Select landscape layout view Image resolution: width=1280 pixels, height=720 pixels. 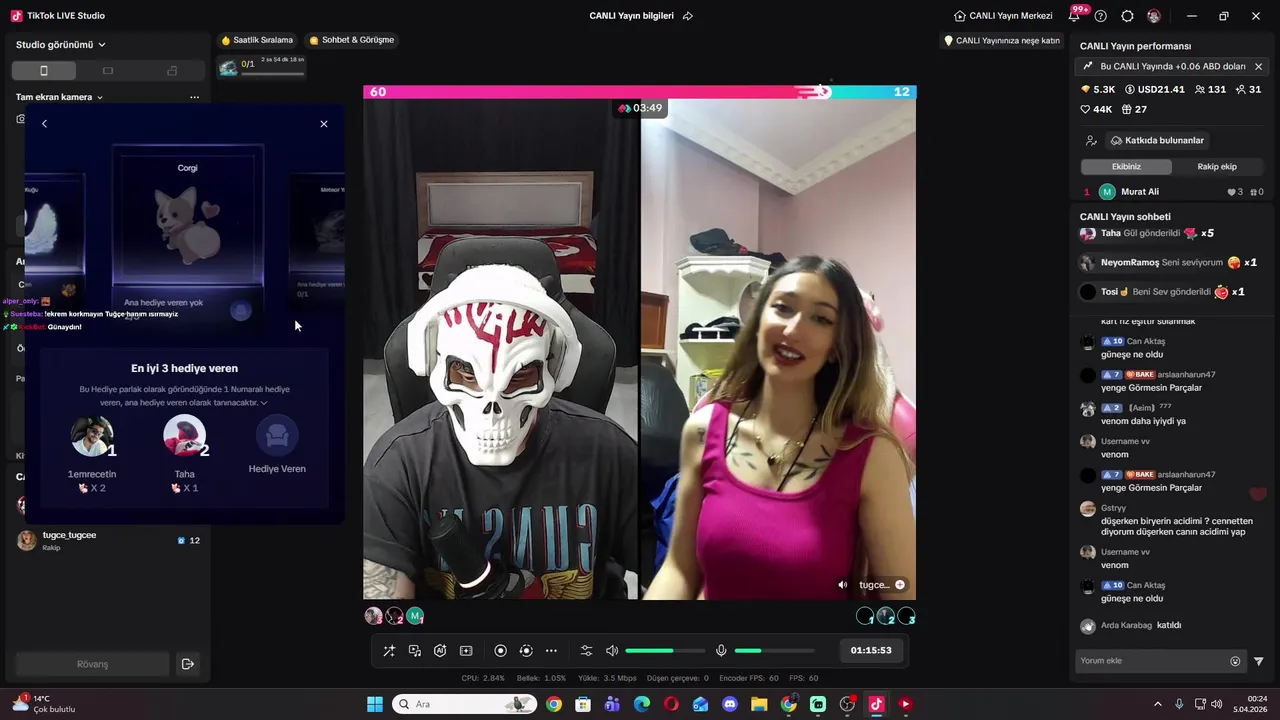[108, 71]
